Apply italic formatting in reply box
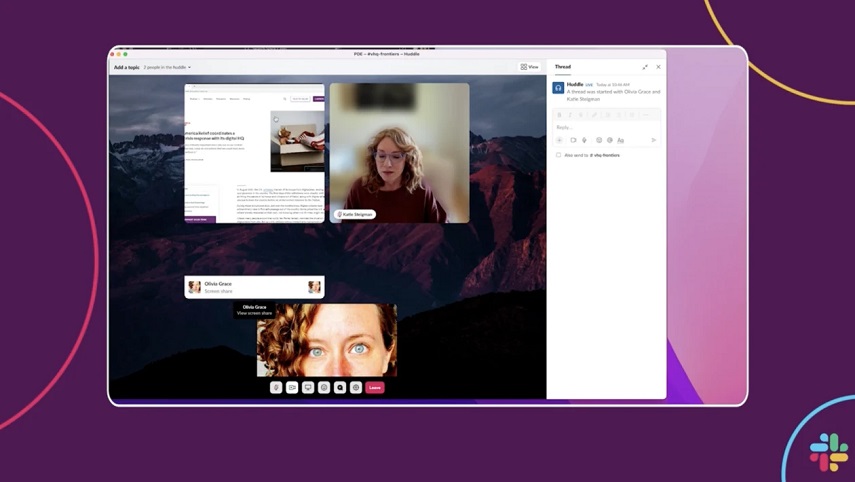855x482 pixels. coord(570,115)
